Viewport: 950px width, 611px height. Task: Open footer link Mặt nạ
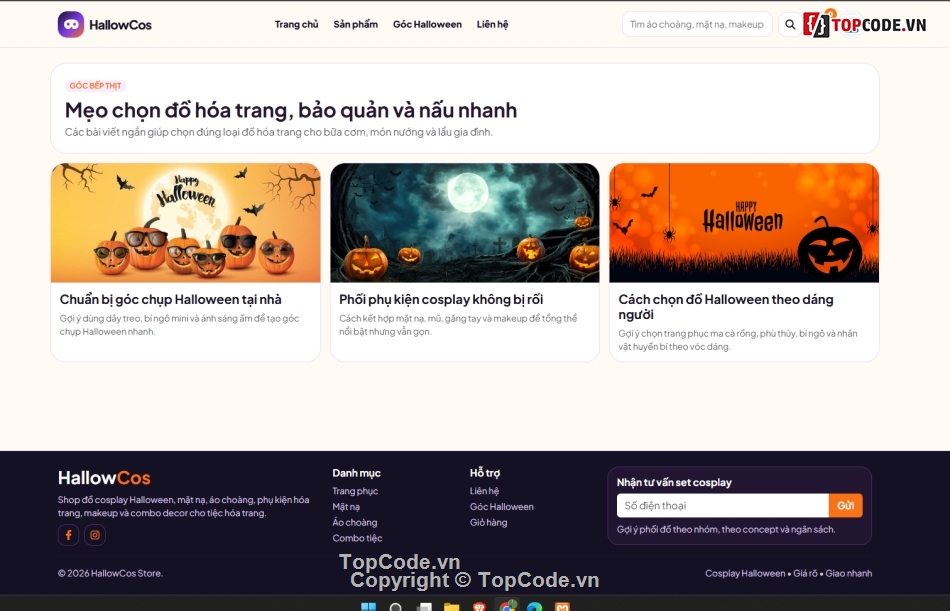346,507
